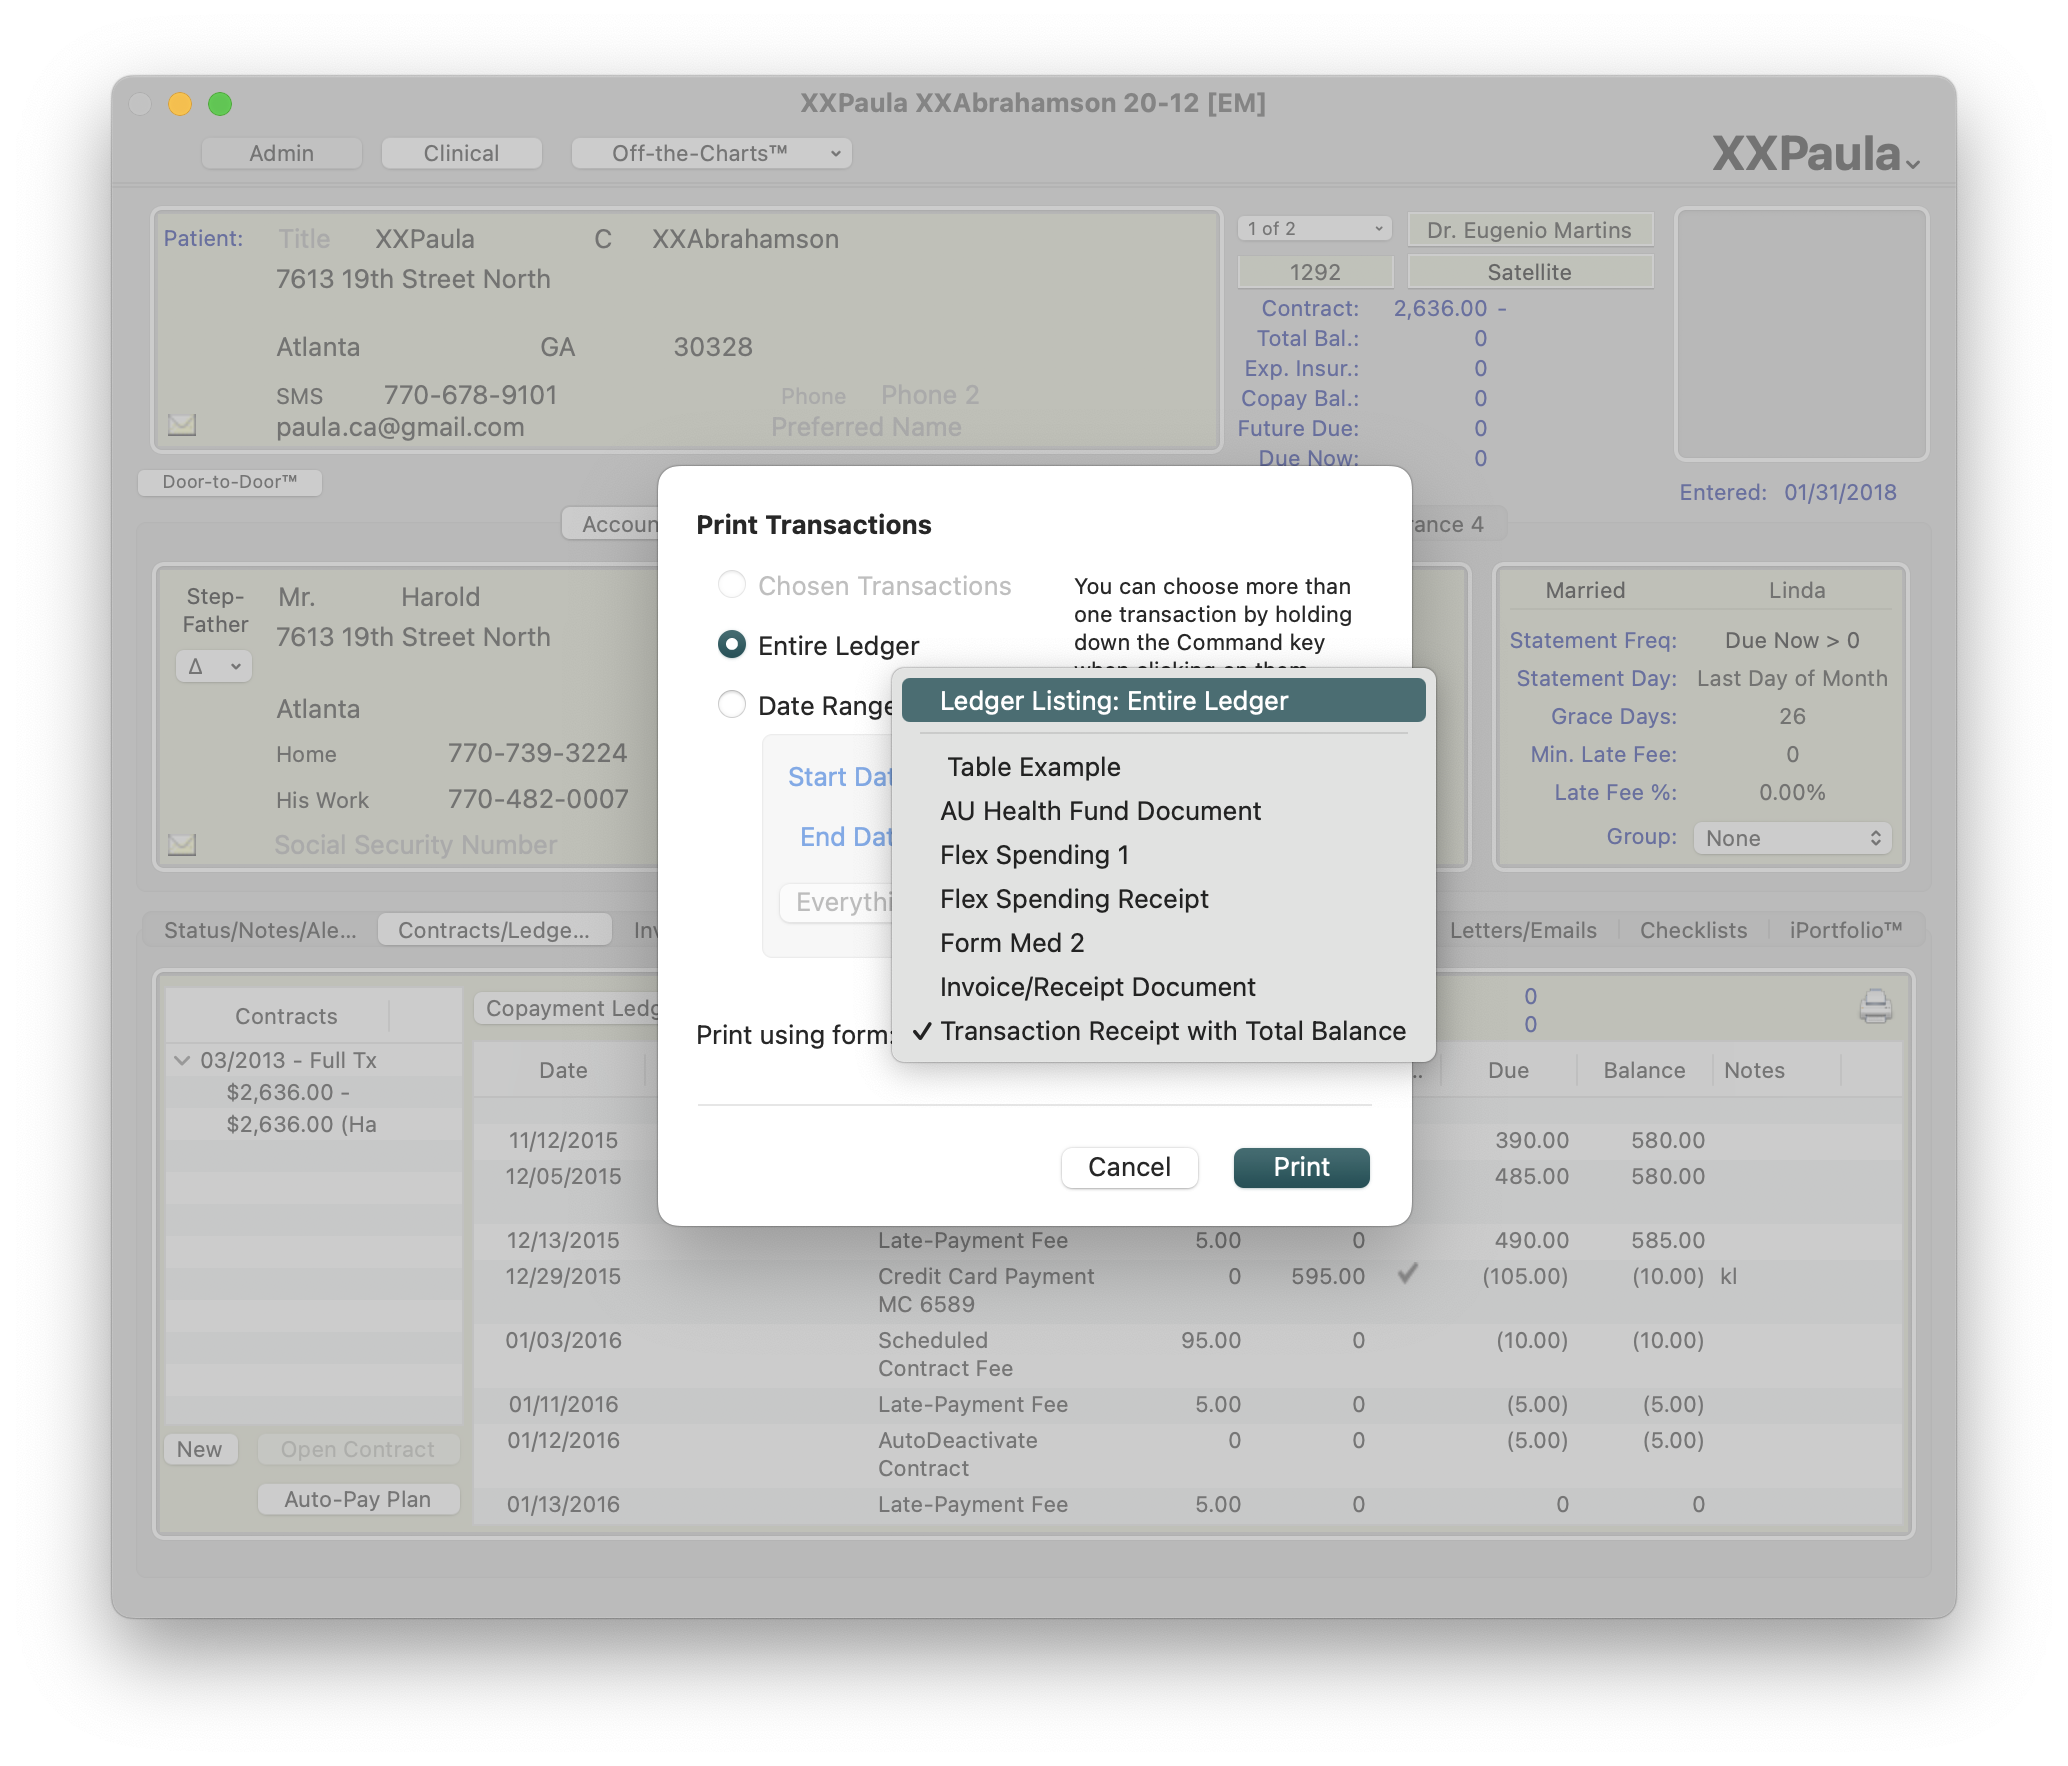Screen dimensions: 2068x1766
Task: Select the Entire Ledger radio button
Action: pyautogui.click(x=732, y=645)
